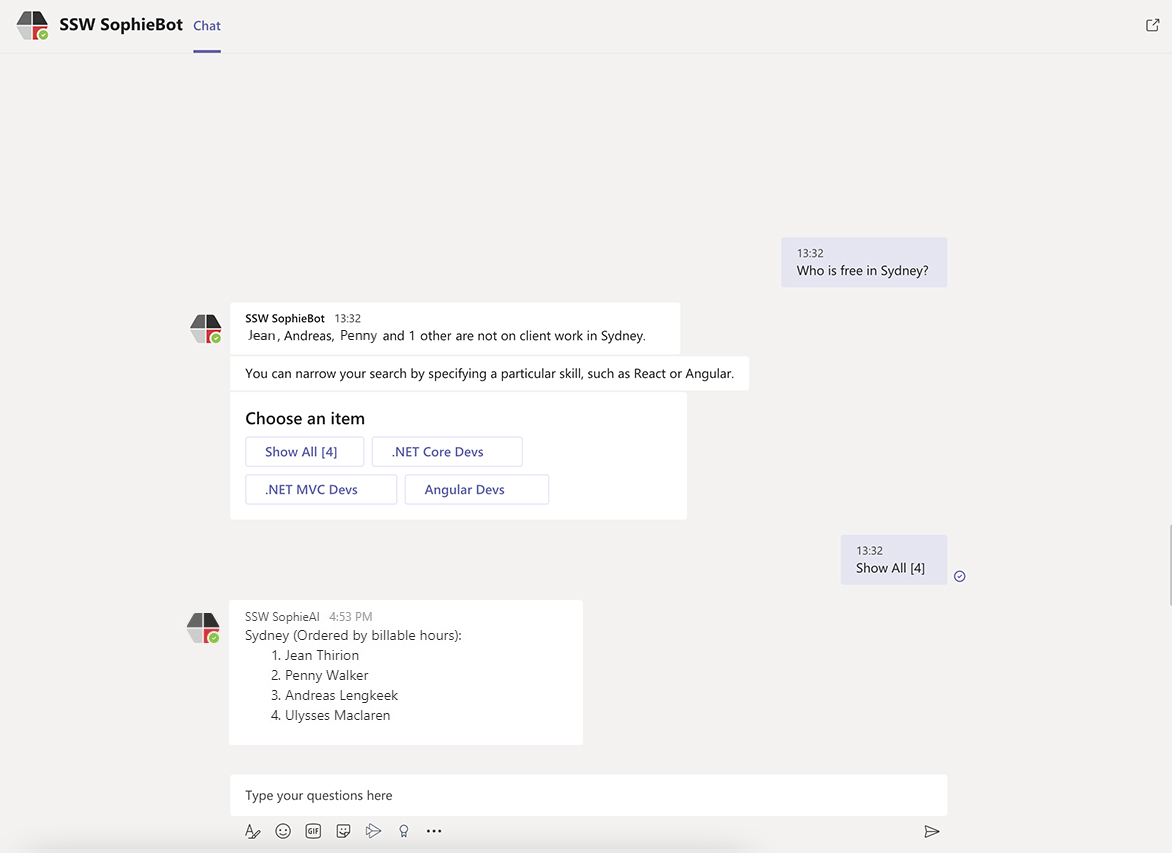Screen dimensions: 1172x853
Task: Open more messaging extensions (three dots)
Action: [x=434, y=831]
